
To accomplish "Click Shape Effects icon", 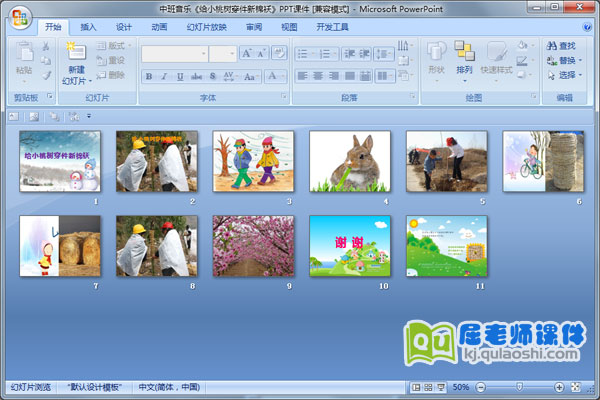I will [x=524, y=75].
